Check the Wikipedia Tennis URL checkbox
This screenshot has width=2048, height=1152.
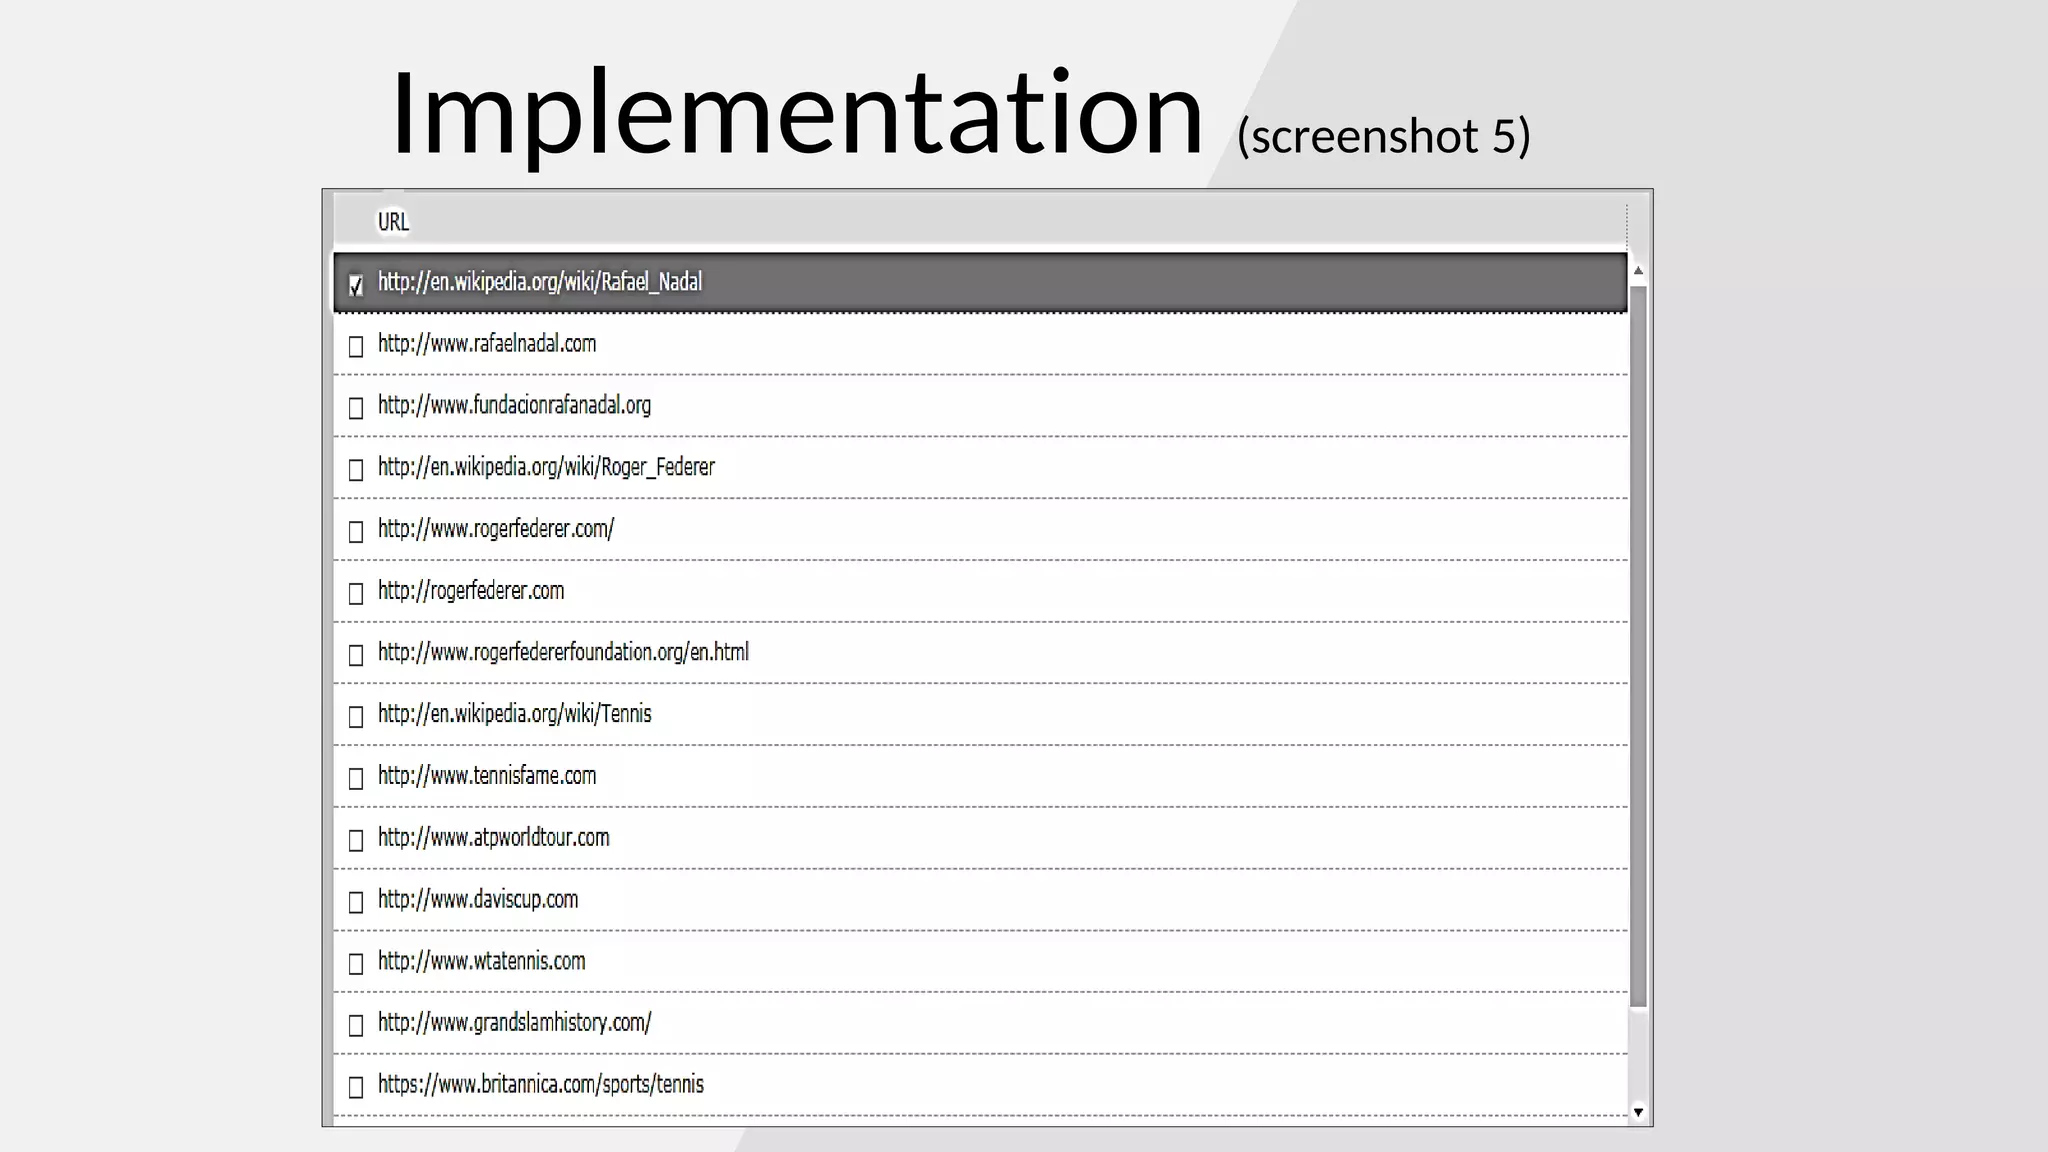click(x=356, y=717)
